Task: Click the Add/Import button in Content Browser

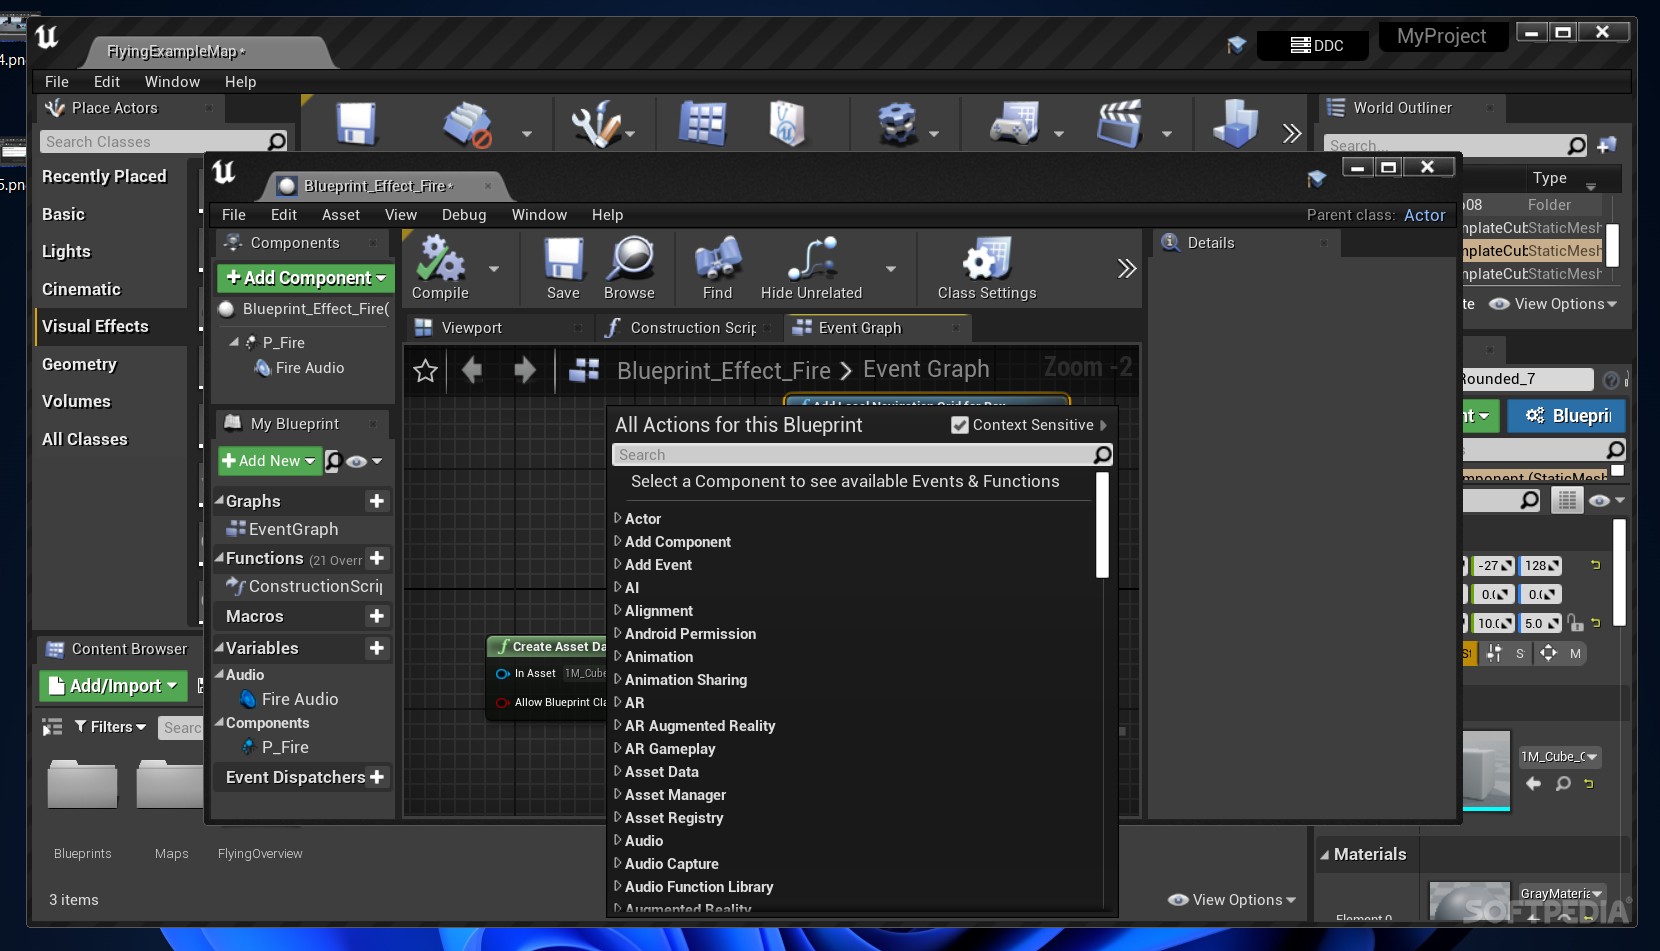Action: pos(113,686)
